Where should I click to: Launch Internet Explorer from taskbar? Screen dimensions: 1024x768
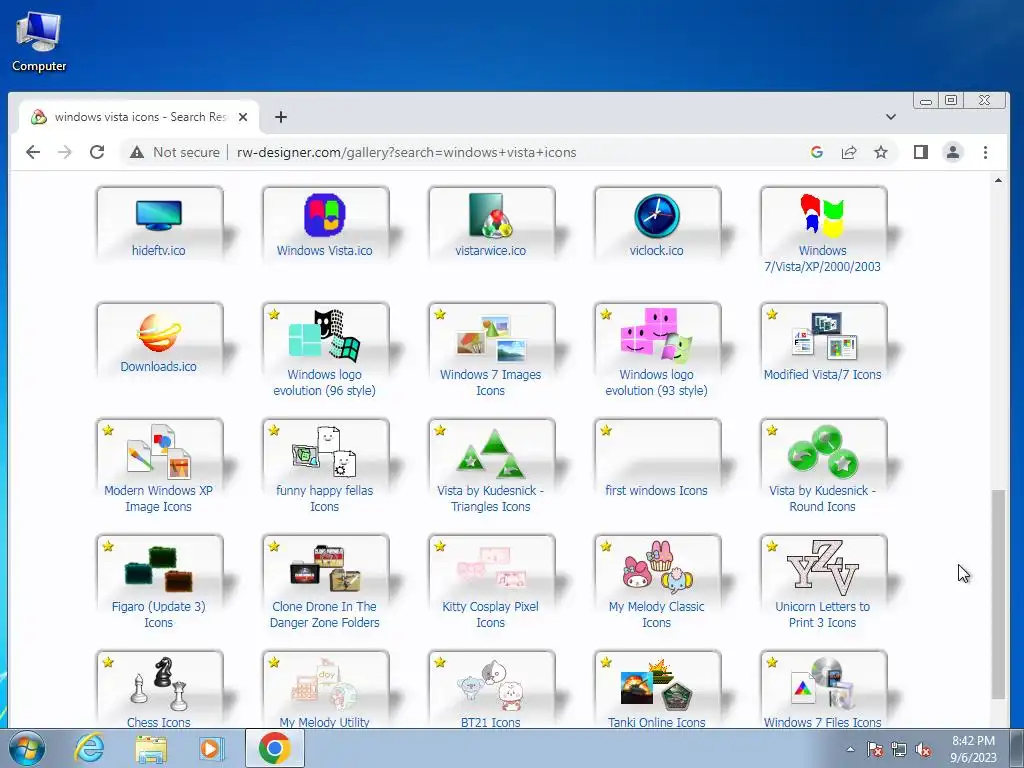tap(89, 748)
